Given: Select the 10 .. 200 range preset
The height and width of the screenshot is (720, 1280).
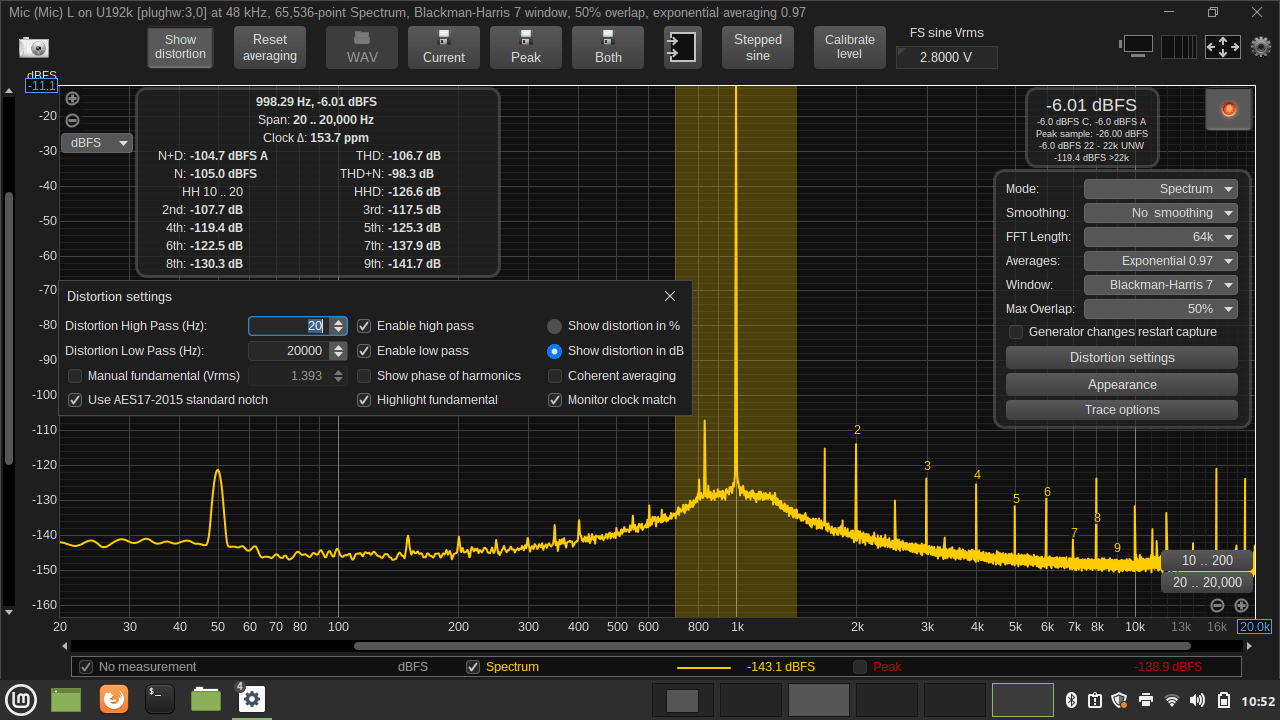Looking at the screenshot, I should click(x=1207, y=560).
